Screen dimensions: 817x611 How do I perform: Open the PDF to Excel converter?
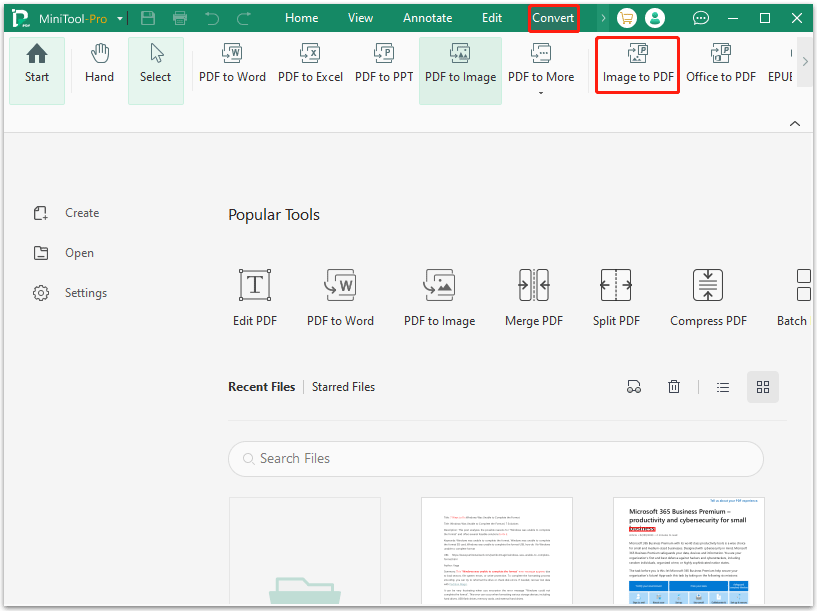point(310,66)
